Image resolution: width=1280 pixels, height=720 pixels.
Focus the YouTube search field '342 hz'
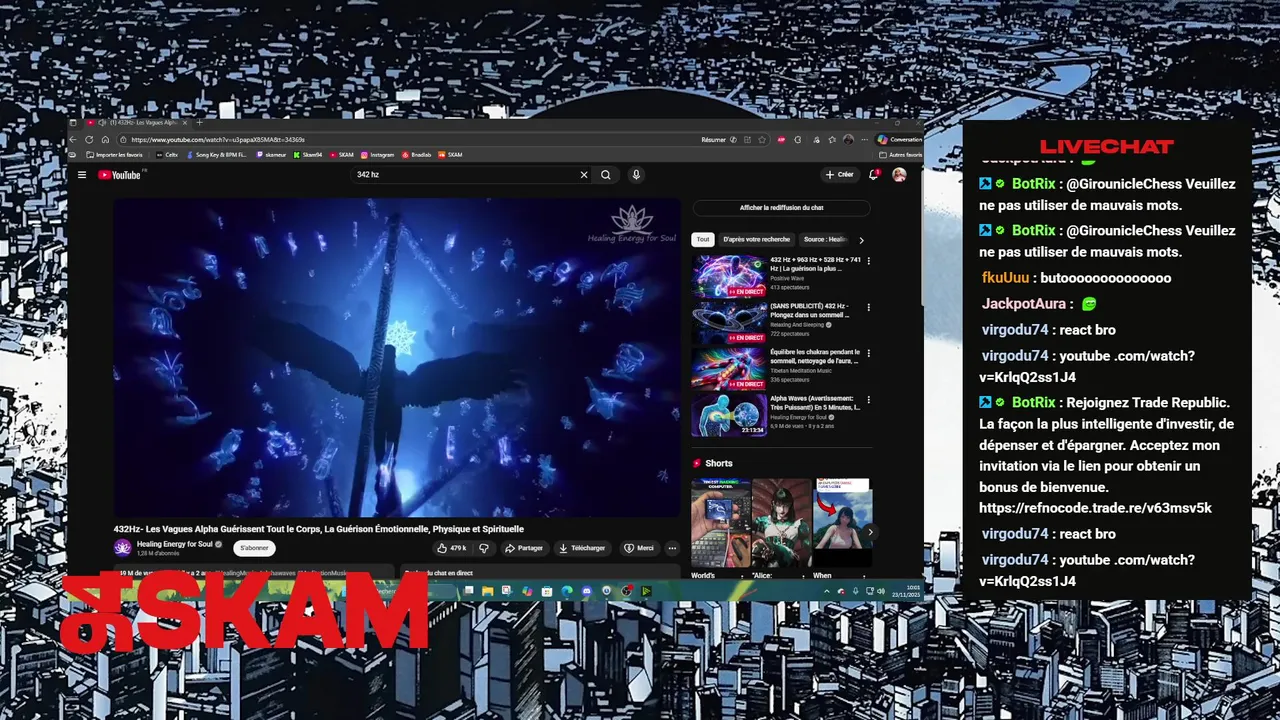pos(463,175)
